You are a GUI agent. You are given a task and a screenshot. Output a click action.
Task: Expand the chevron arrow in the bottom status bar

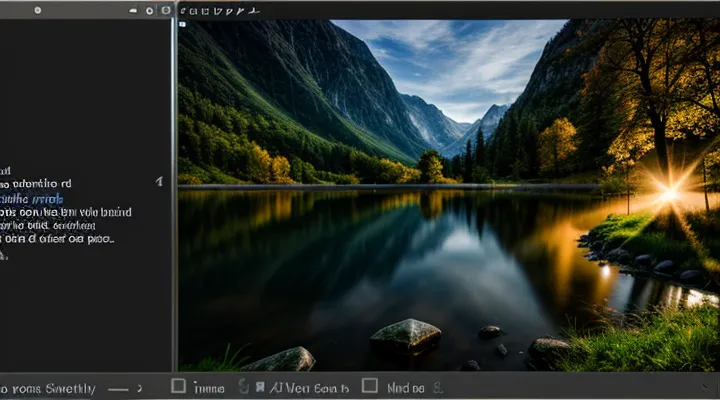(x=139, y=388)
